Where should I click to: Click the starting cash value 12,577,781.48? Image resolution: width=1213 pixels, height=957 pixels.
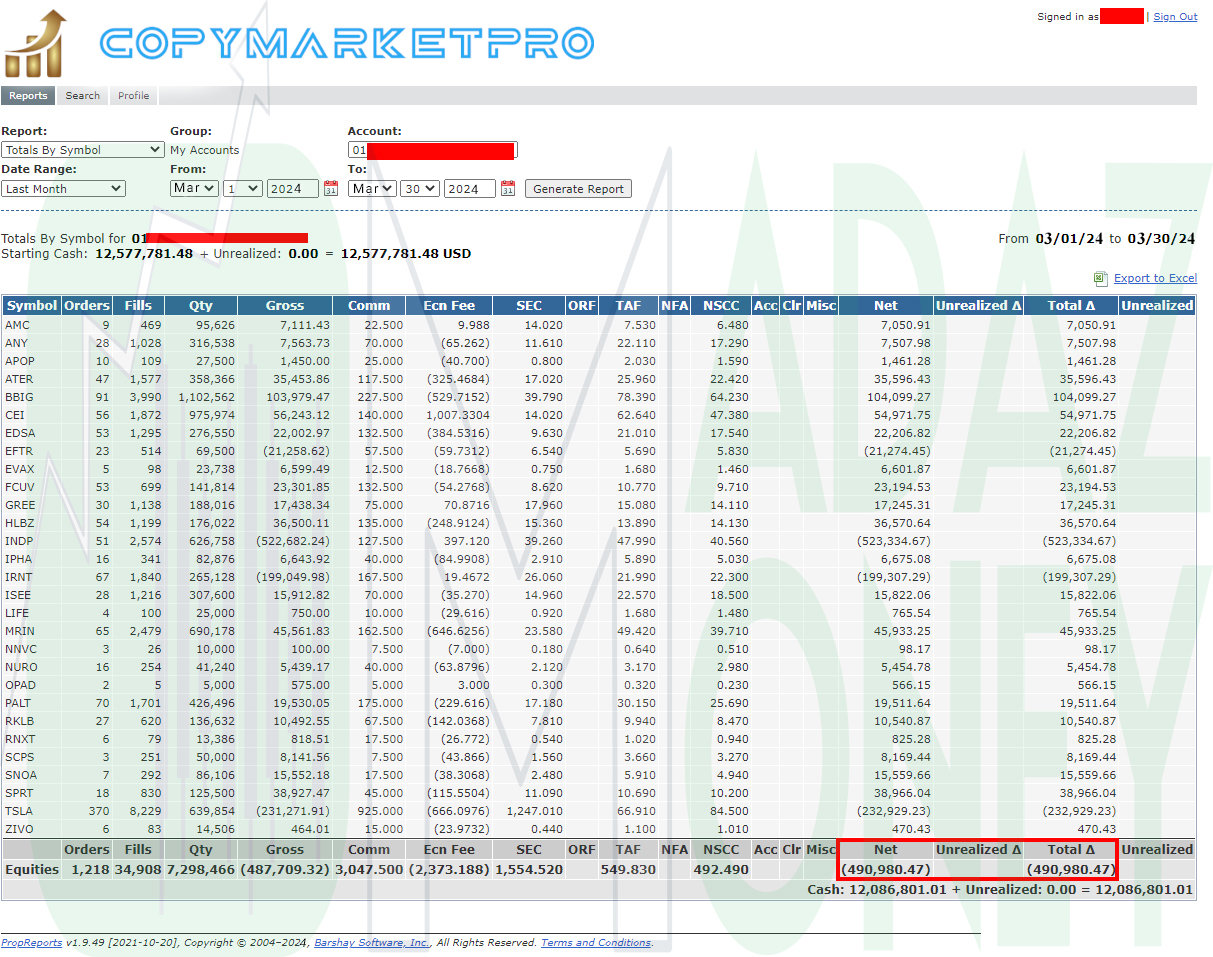pos(144,254)
